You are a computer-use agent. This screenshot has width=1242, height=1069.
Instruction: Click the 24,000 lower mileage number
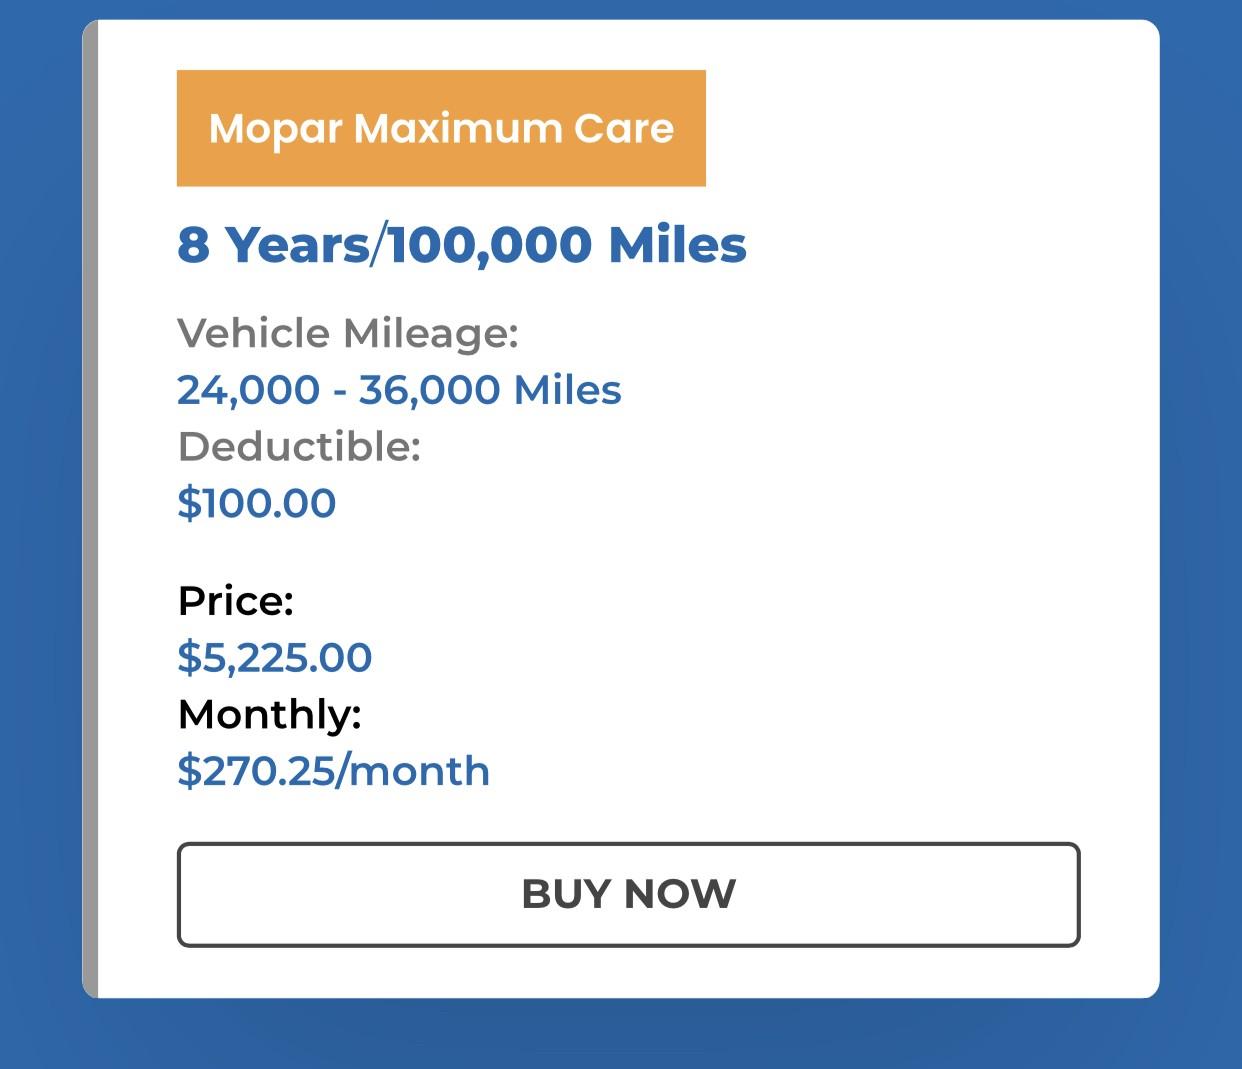coord(248,390)
